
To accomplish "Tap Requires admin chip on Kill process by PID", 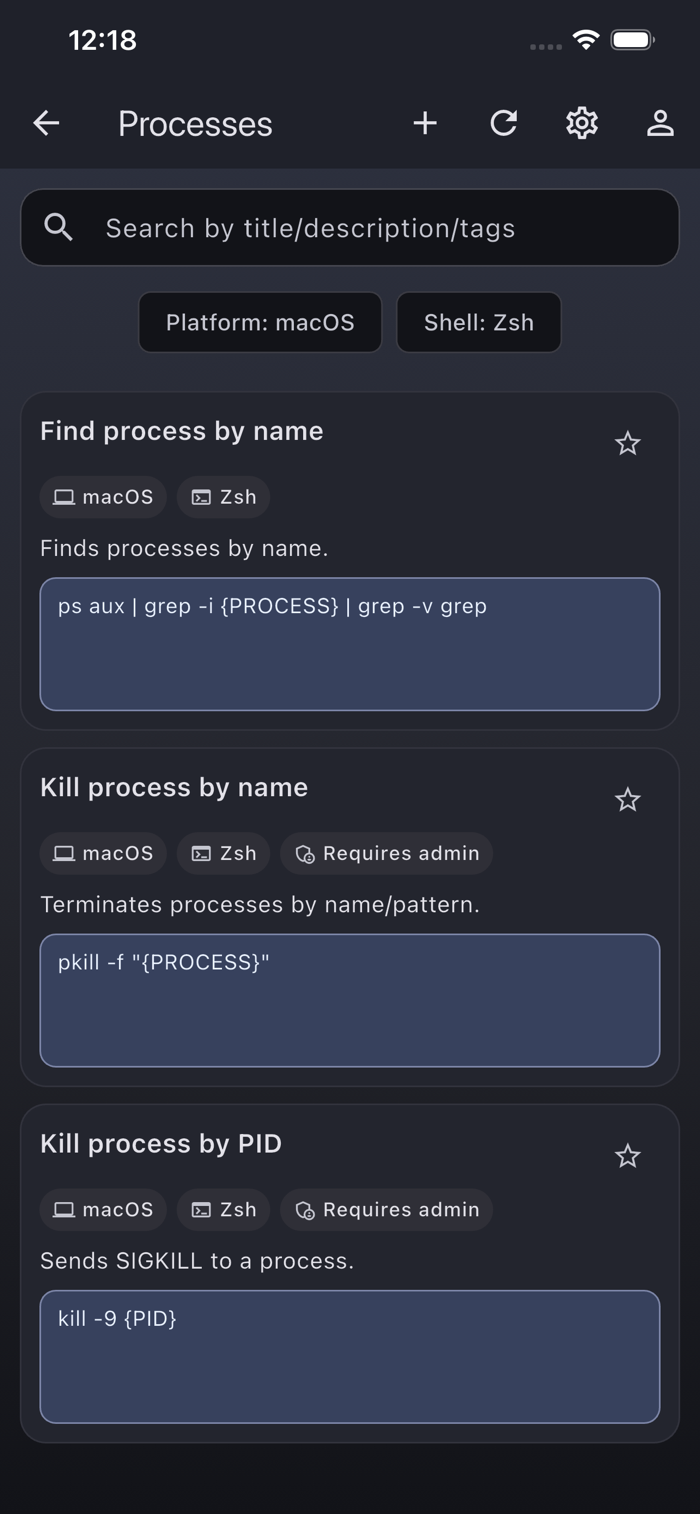I will [x=387, y=1209].
